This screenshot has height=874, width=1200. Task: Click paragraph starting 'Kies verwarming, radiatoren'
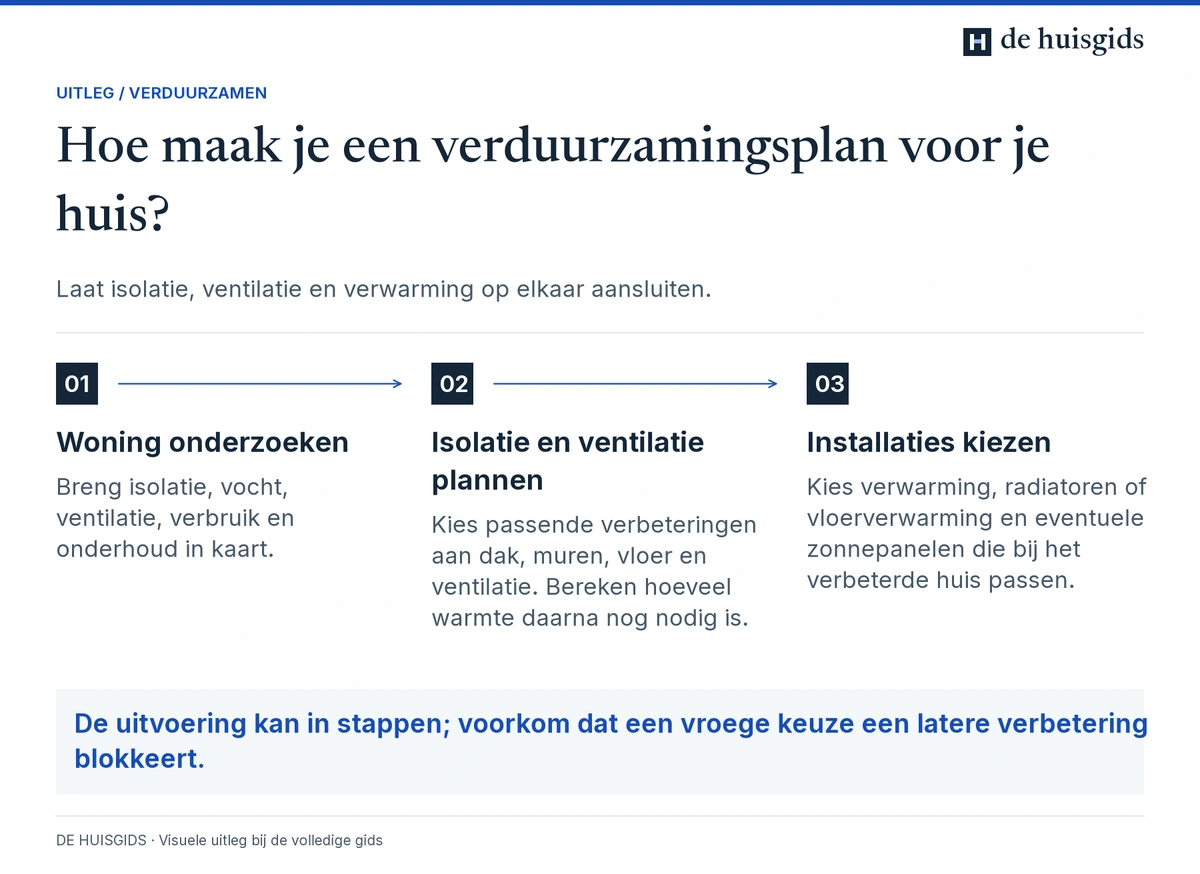tap(976, 533)
